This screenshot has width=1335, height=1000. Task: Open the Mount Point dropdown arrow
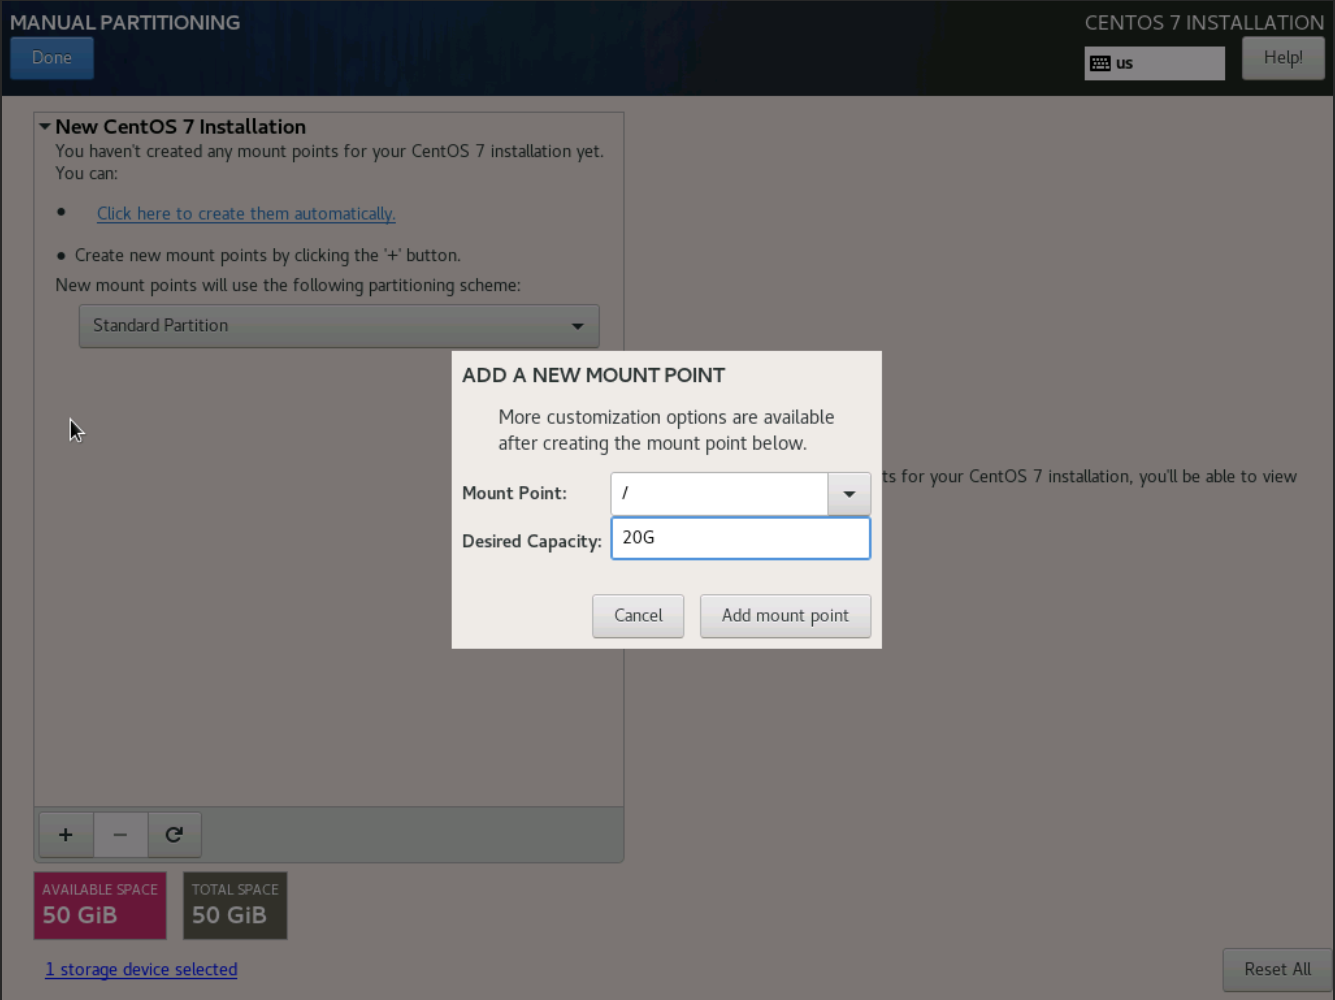pos(849,494)
